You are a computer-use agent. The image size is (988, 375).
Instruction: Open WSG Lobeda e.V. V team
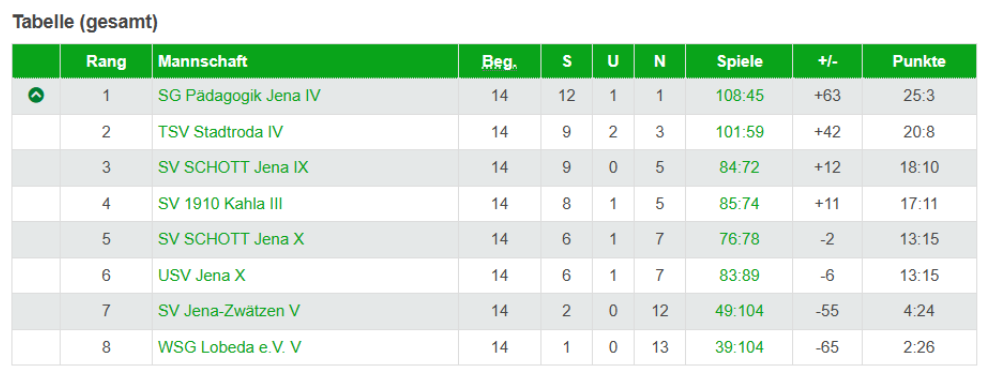[x=229, y=347]
